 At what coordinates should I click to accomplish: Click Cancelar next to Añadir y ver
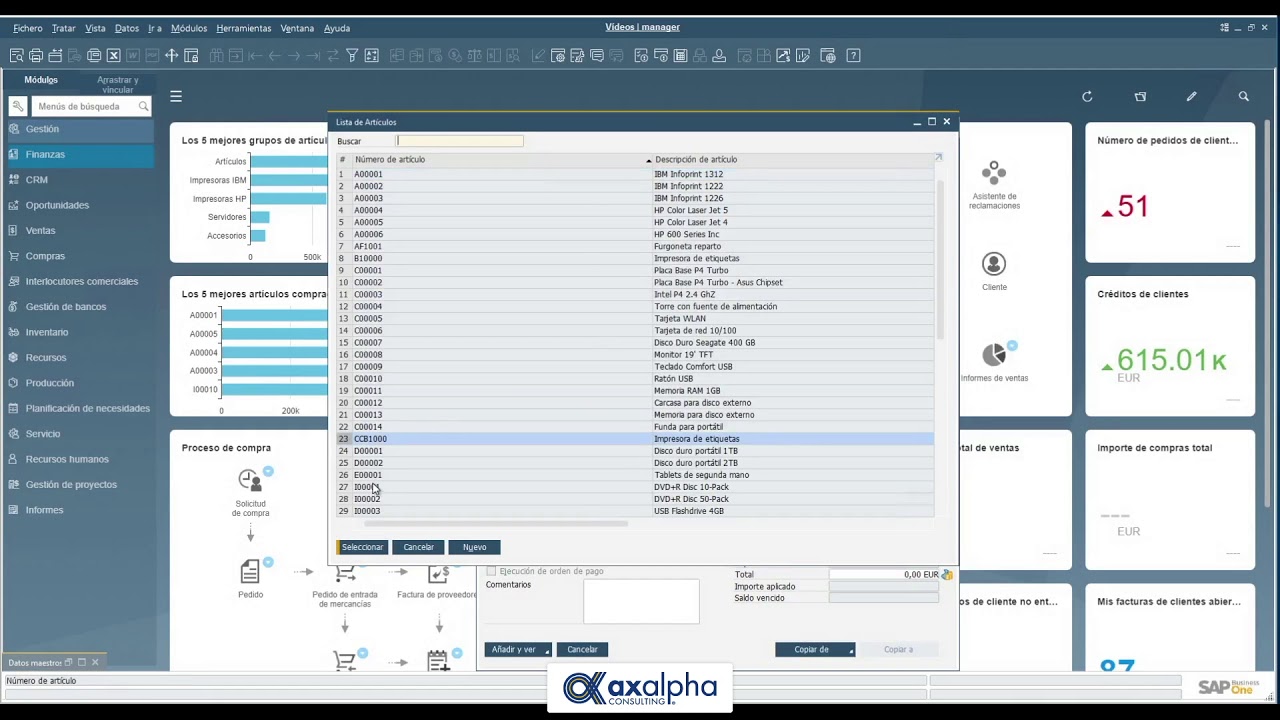pos(582,650)
